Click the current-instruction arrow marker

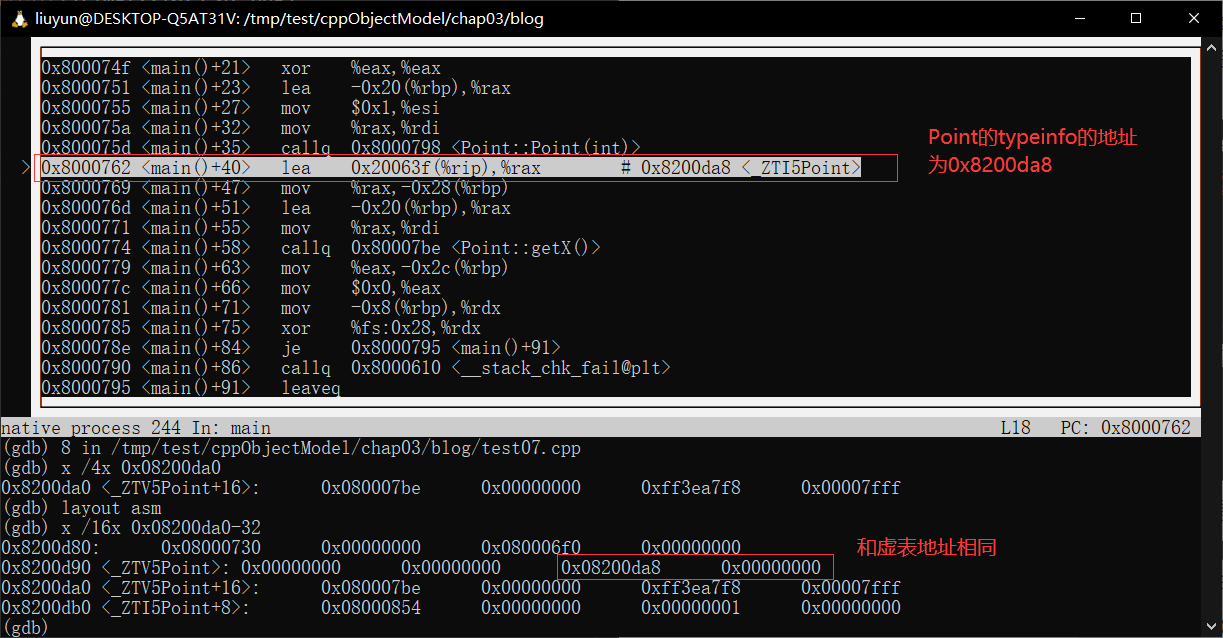[26, 168]
